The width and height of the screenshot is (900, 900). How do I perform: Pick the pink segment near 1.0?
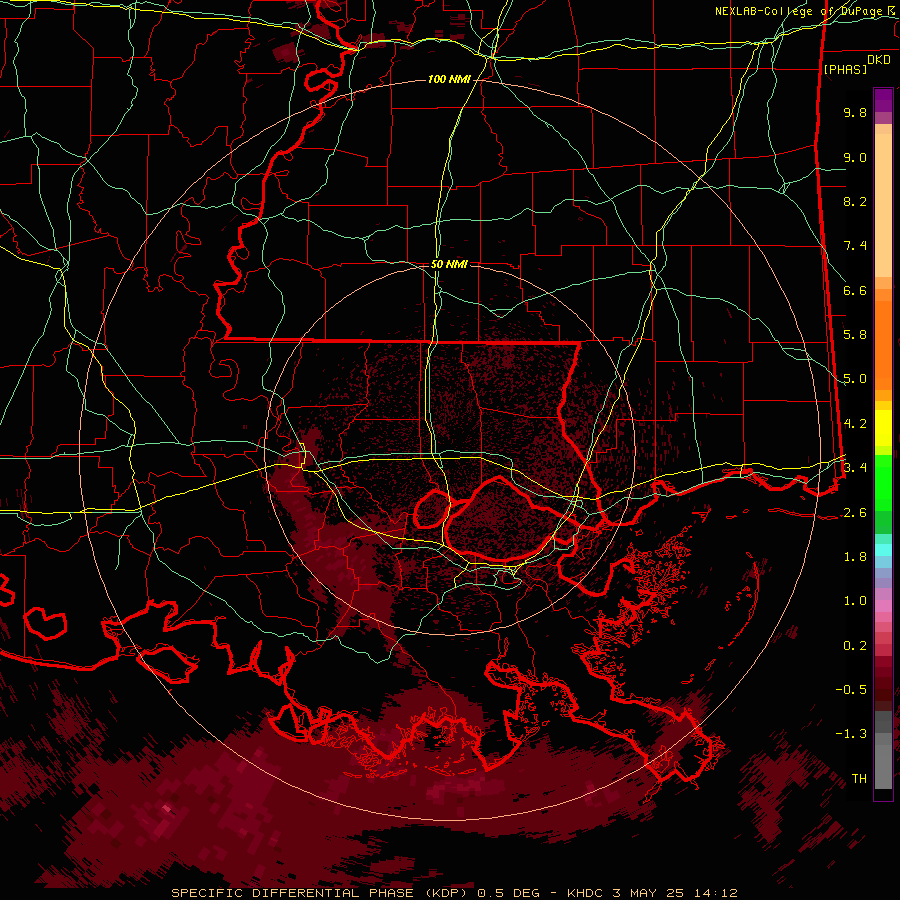(883, 606)
